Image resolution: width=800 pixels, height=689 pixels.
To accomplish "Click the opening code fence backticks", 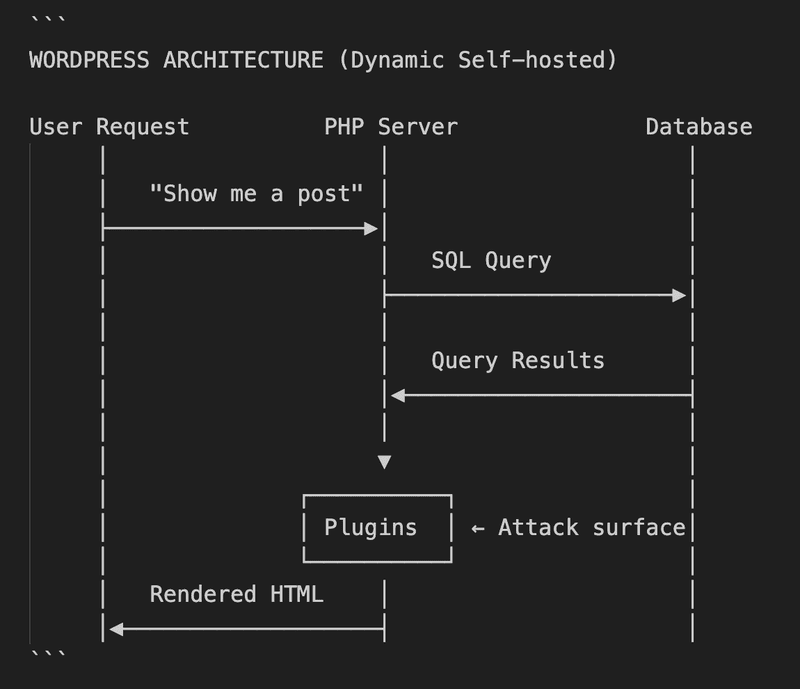I will point(48,22).
